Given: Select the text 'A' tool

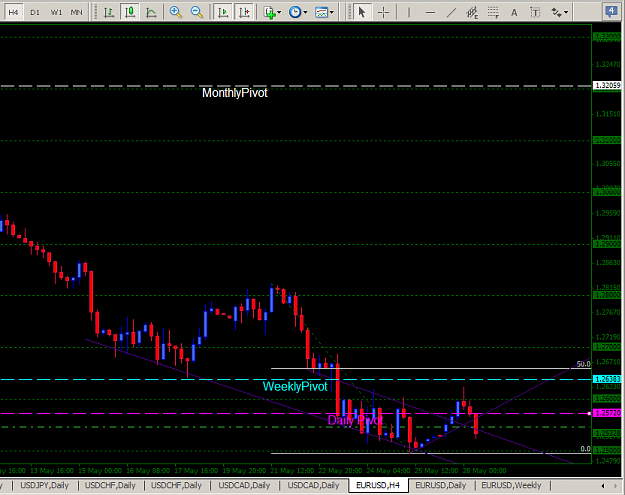Looking at the screenshot, I should (514, 12).
